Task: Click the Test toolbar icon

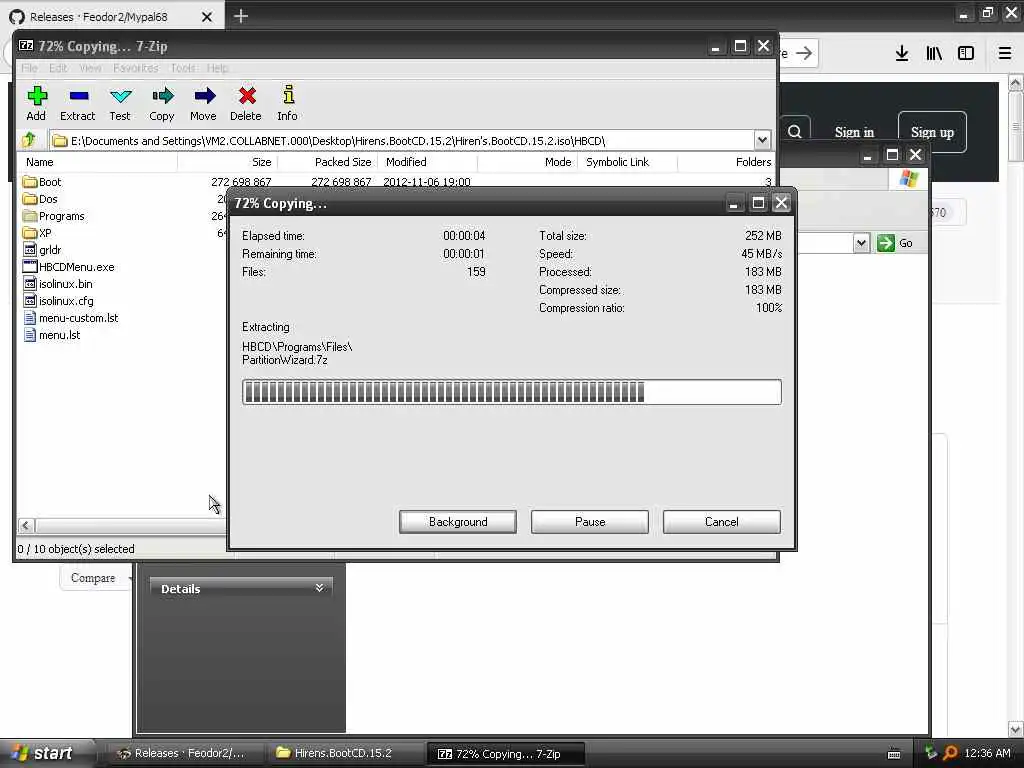Action: click(x=120, y=103)
